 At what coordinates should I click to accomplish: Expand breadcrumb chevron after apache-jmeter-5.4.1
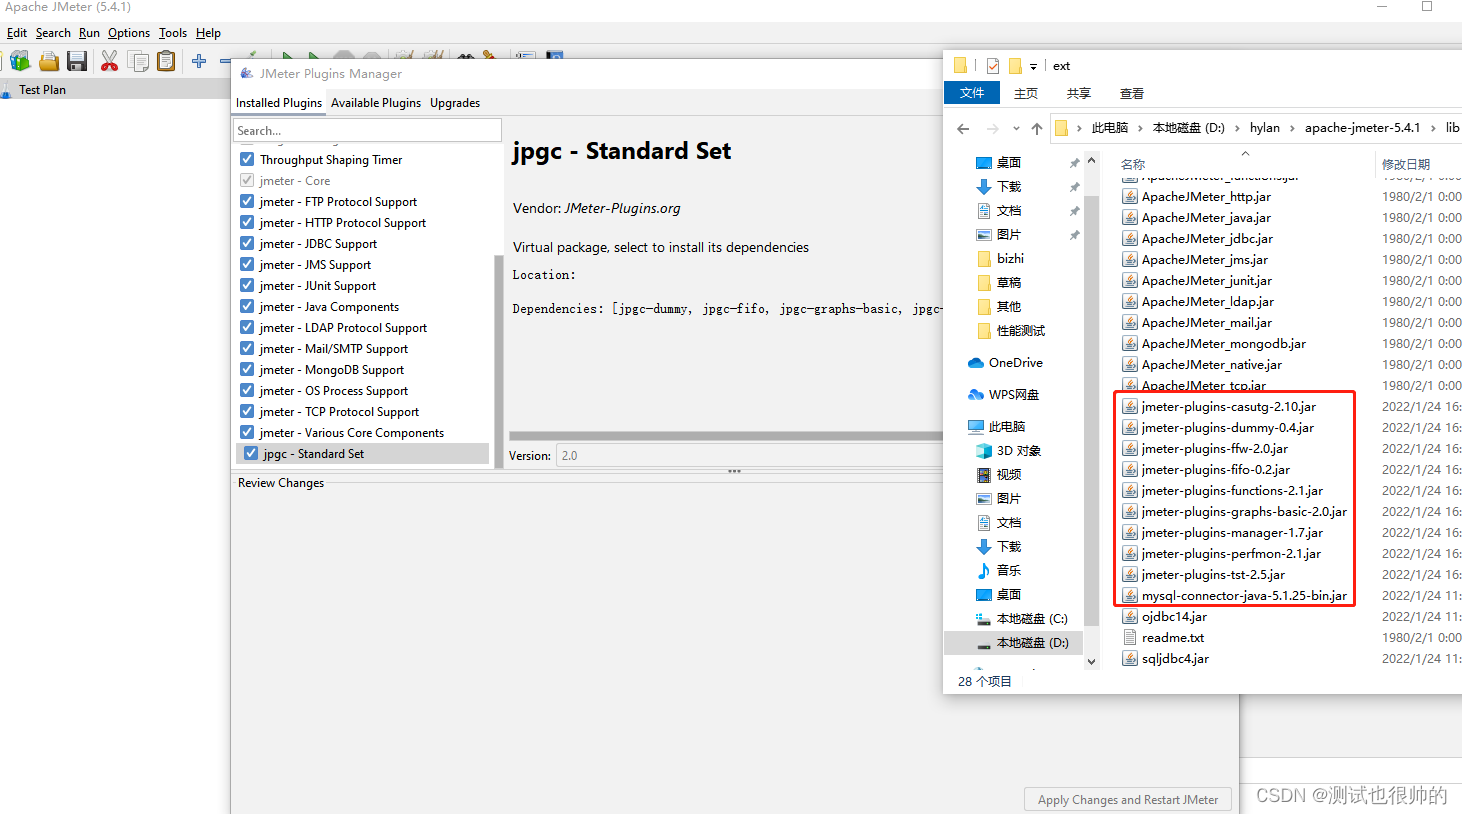(1432, 128)
